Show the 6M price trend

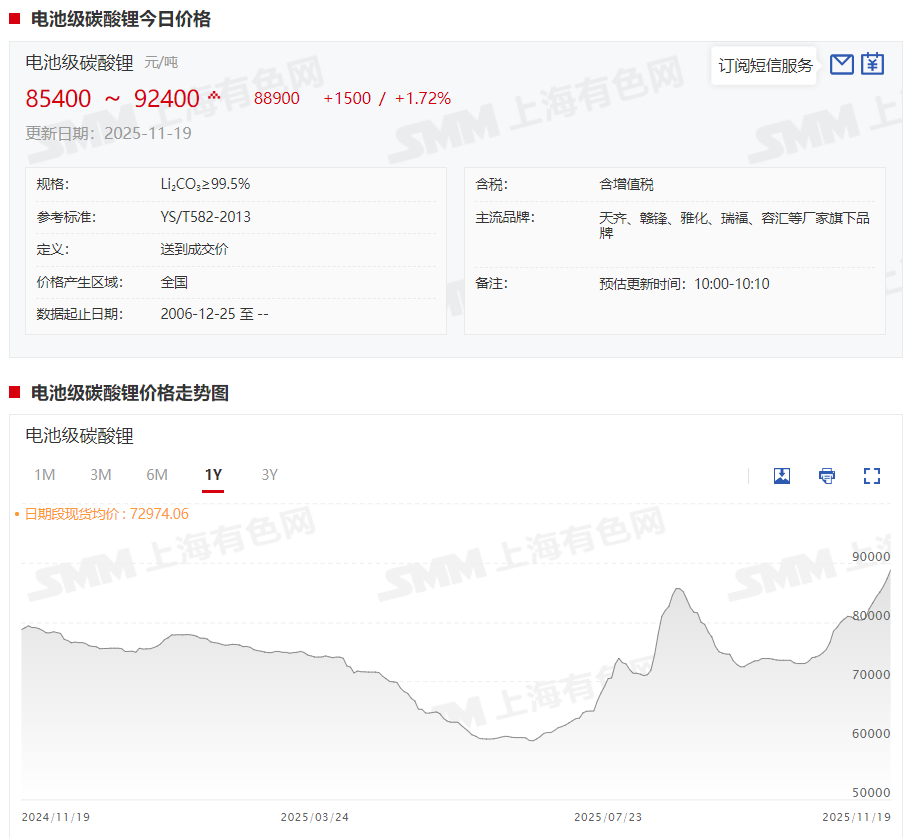coord(157,475)
